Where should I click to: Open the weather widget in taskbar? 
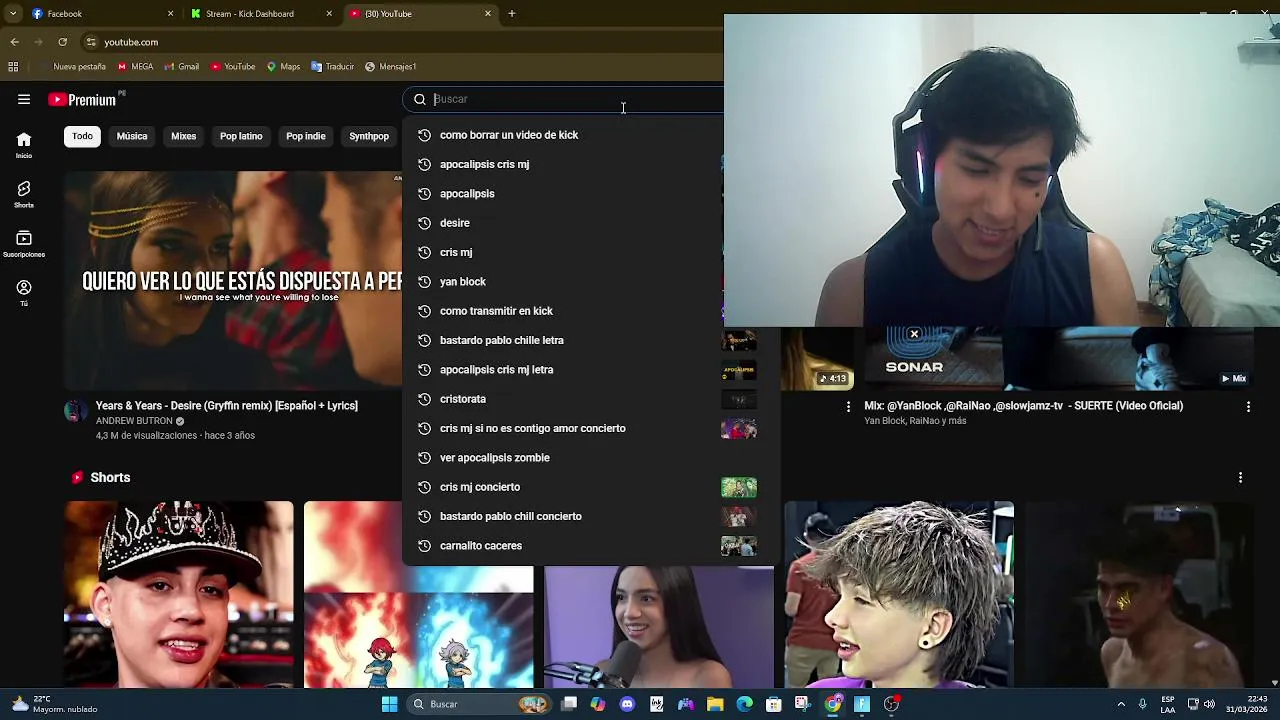(55, 704)
